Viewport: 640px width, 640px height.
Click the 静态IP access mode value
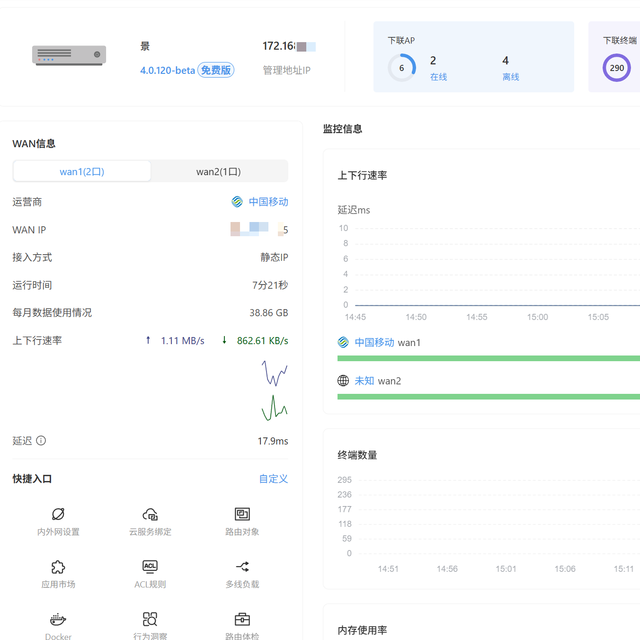point(274,257)
